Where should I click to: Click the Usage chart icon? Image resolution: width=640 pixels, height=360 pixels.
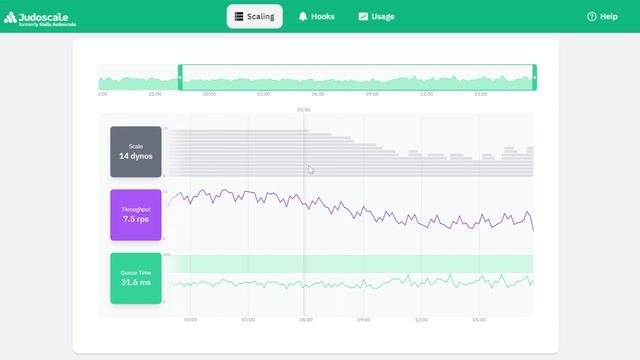[x=363, y=16]
